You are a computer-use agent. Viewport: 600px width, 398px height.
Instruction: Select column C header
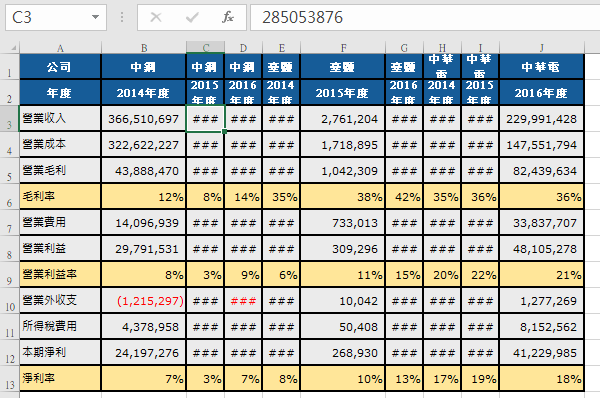(x=205, y=48)
